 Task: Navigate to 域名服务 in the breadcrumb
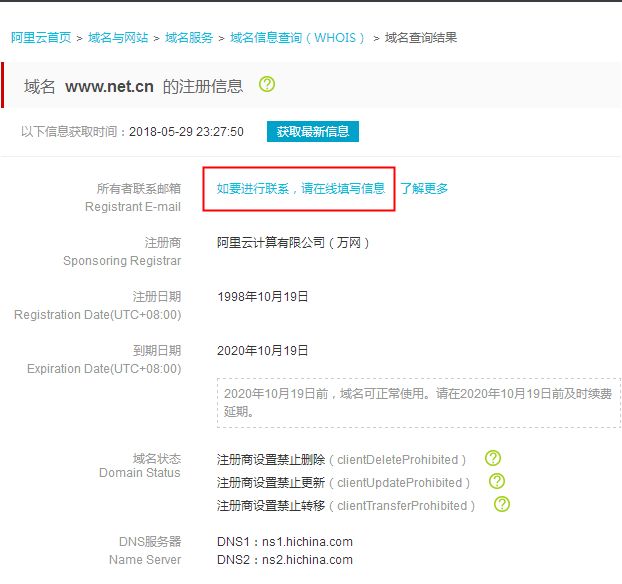[189, 38]
